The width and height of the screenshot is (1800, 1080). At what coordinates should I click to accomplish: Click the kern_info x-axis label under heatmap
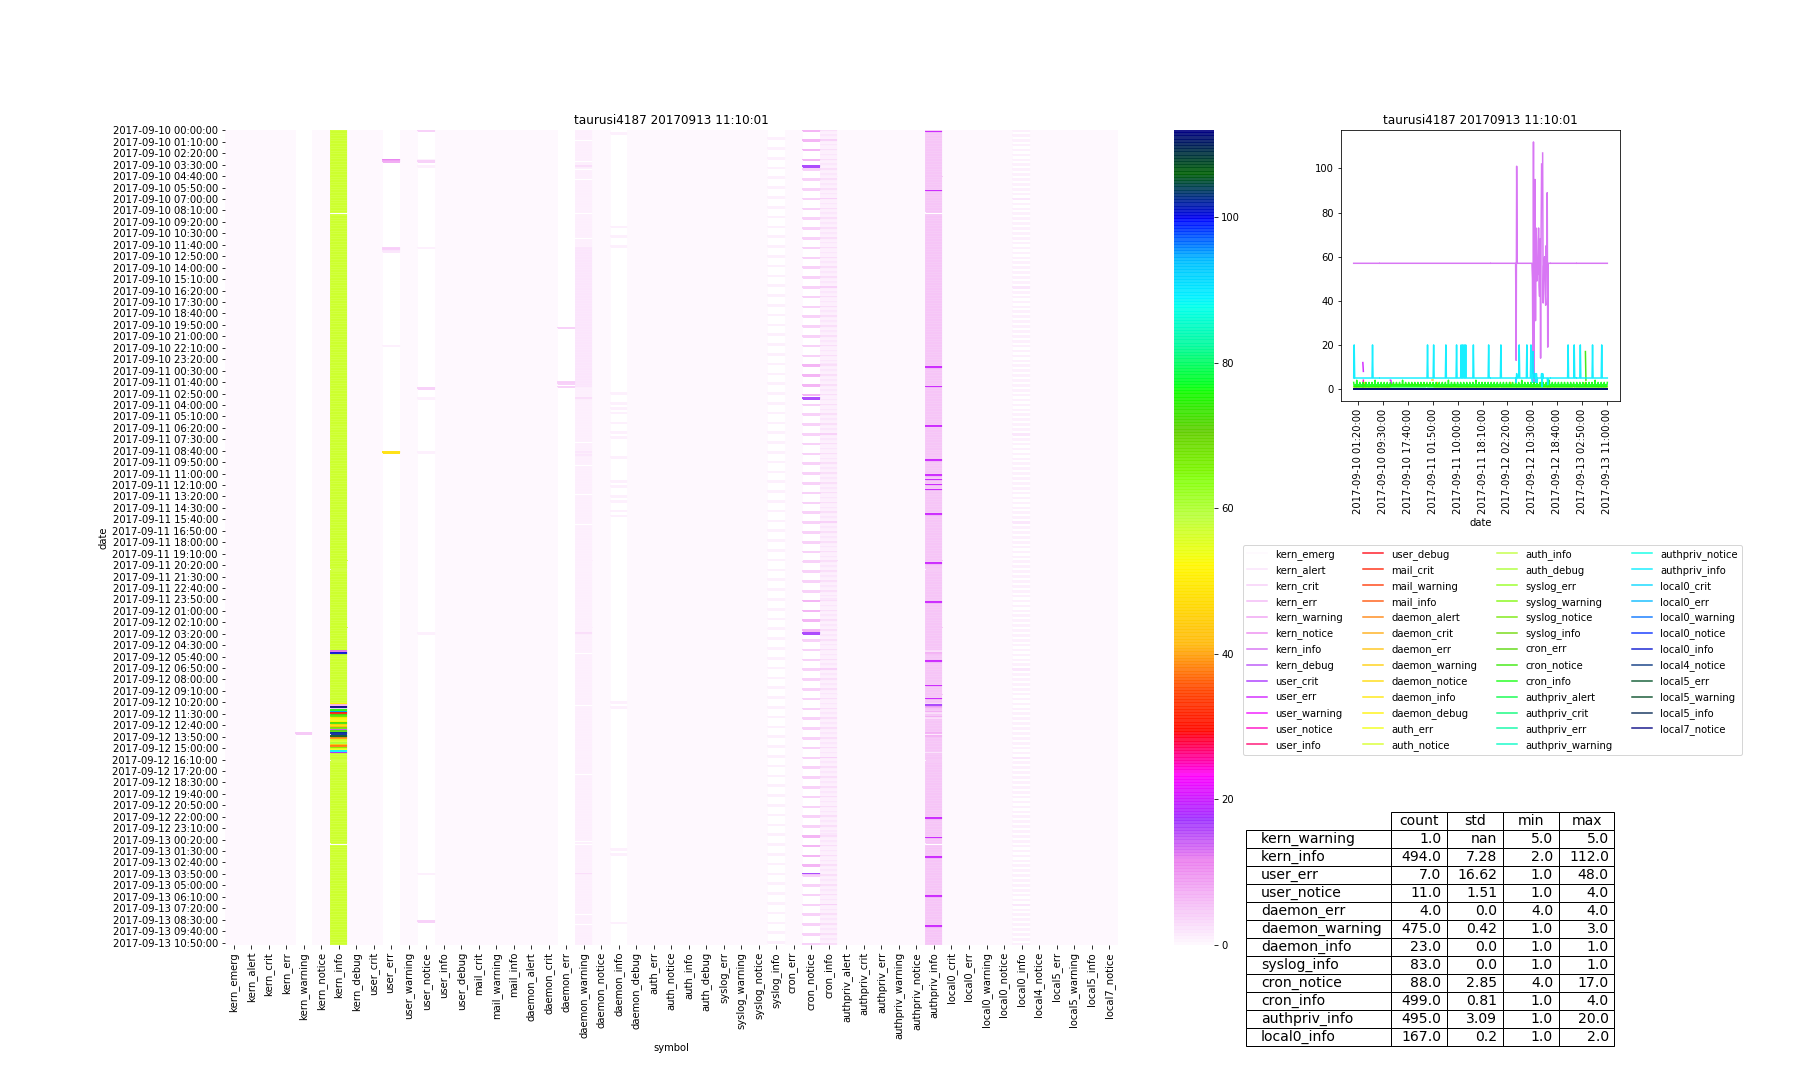coord(338,982)
